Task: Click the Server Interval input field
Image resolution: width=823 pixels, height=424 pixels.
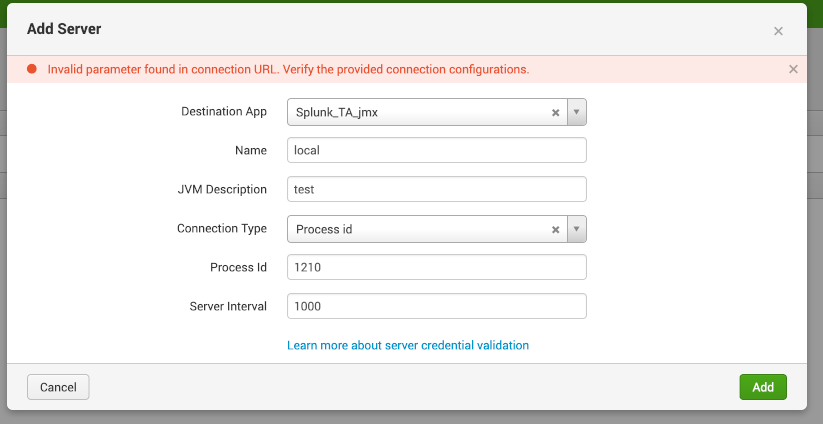Action: pos(436,306)
